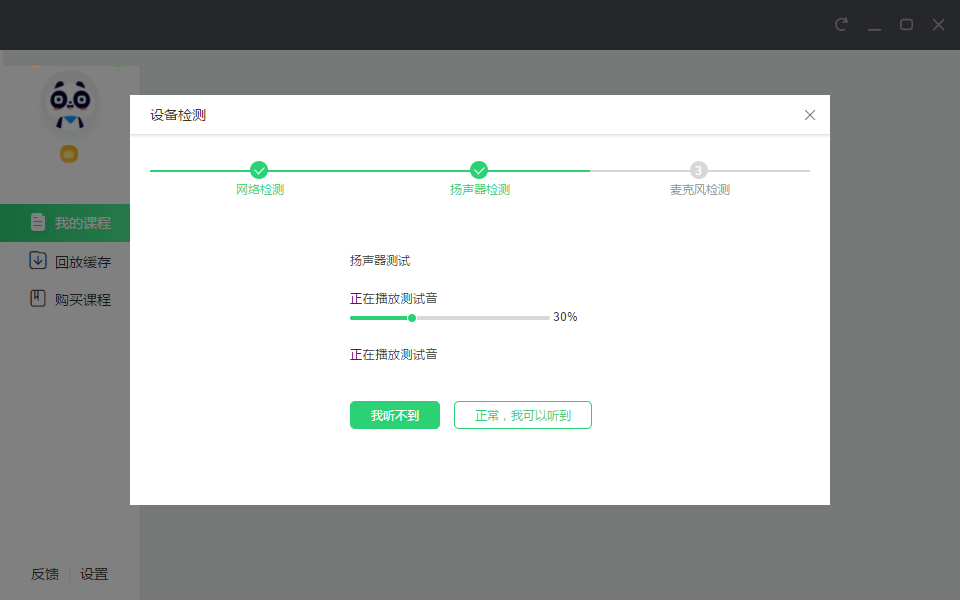Click the gray step-3 circle for 麦克风检测
Image resolution: width=960 pixels, height=600 pixels.
[698, 169]
